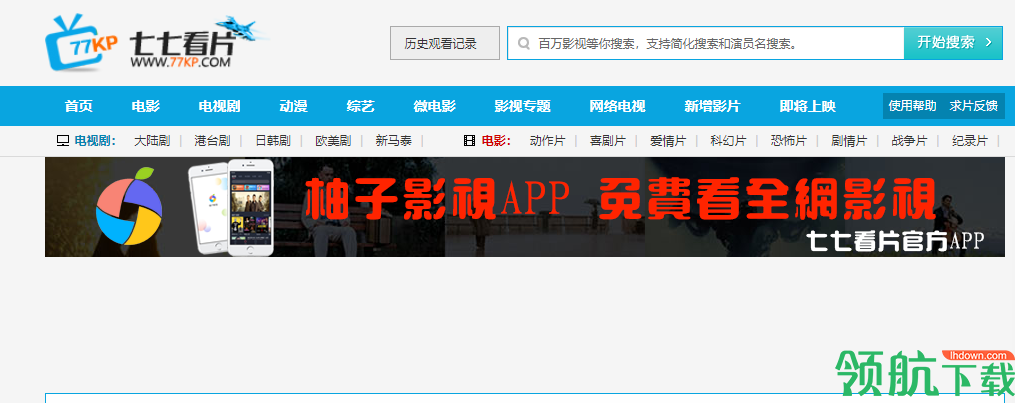Select the 恐怖片 category link

tap(789, 140)
